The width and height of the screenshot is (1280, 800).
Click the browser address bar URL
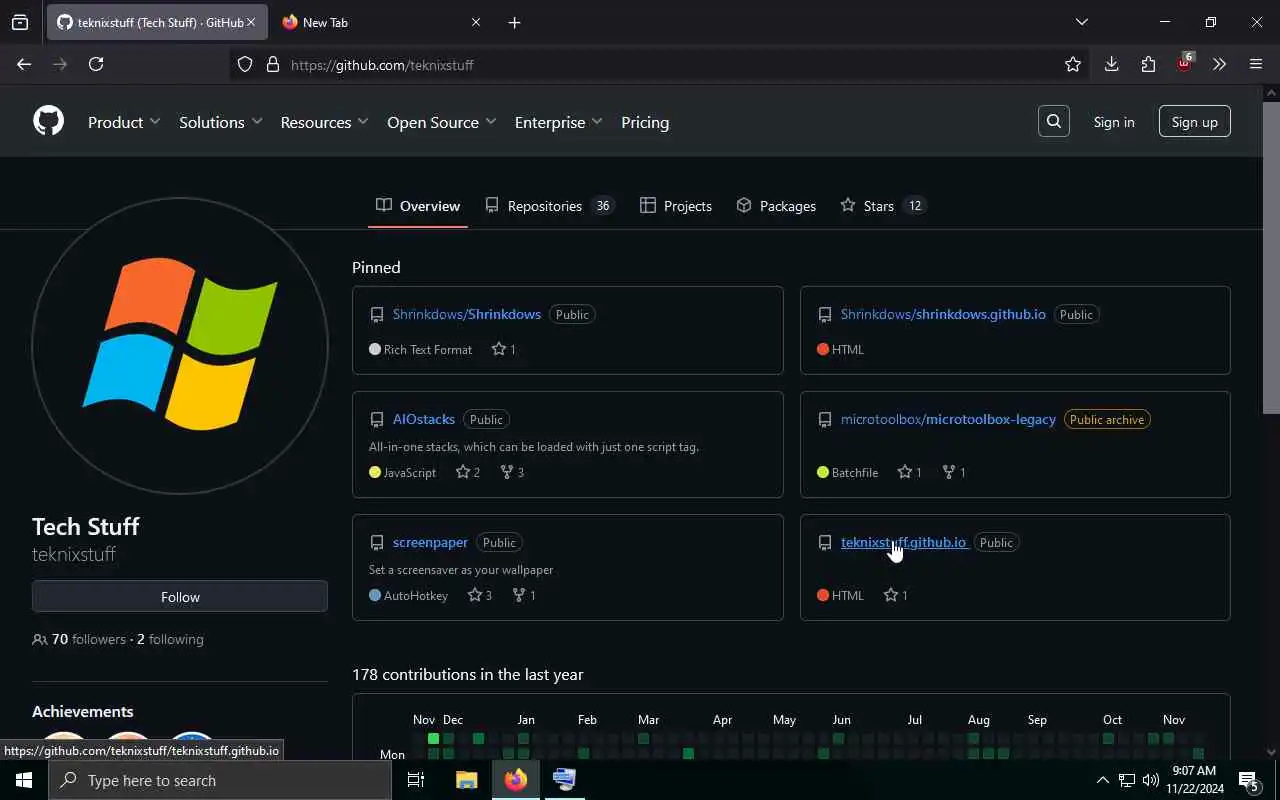[382, 64]
